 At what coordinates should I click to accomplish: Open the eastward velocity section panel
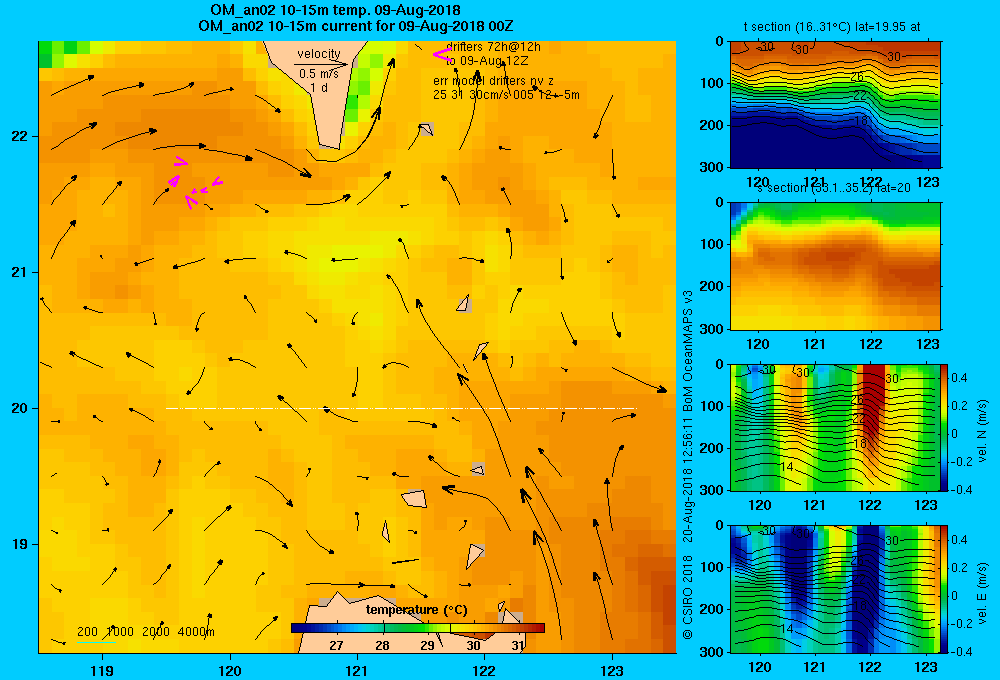coord(835,589)
